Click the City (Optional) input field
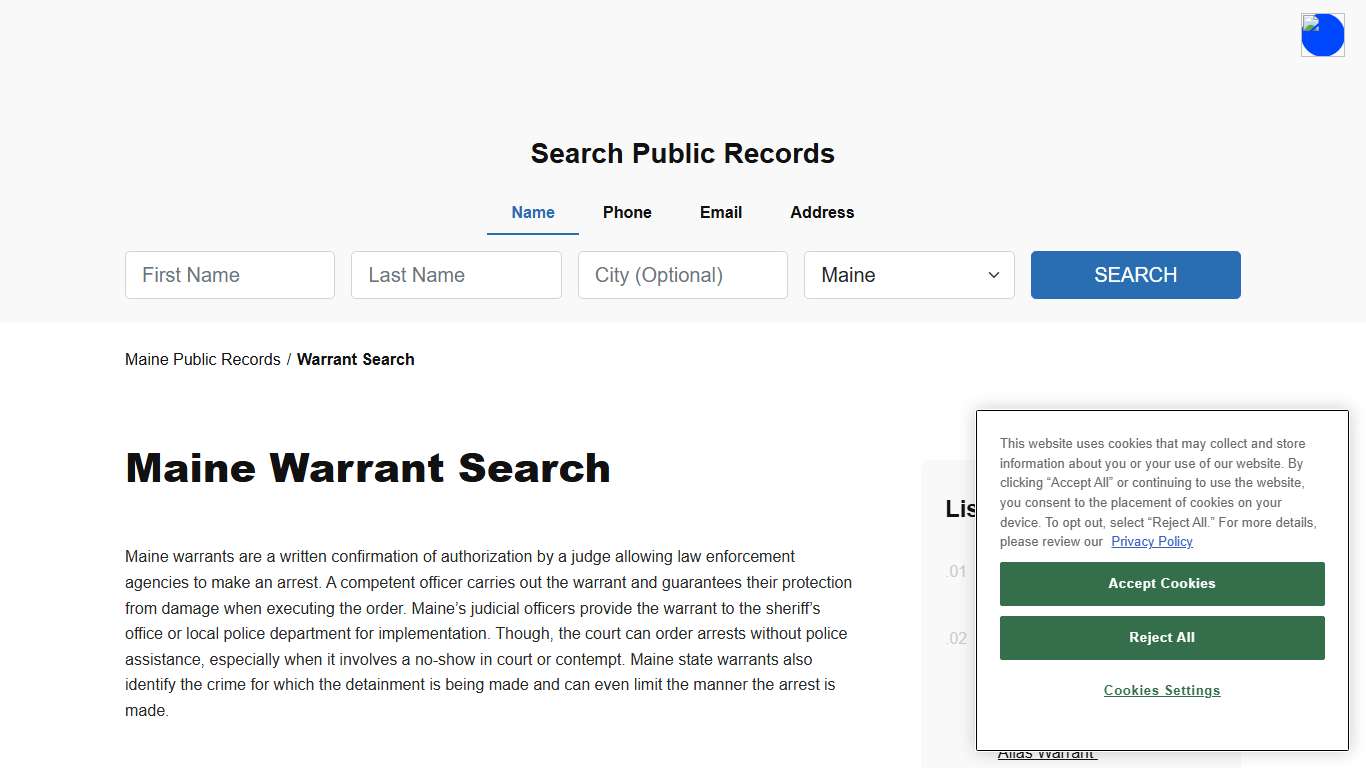The height and width of the screenshot is (768, 1366). [x=682, y=274]
